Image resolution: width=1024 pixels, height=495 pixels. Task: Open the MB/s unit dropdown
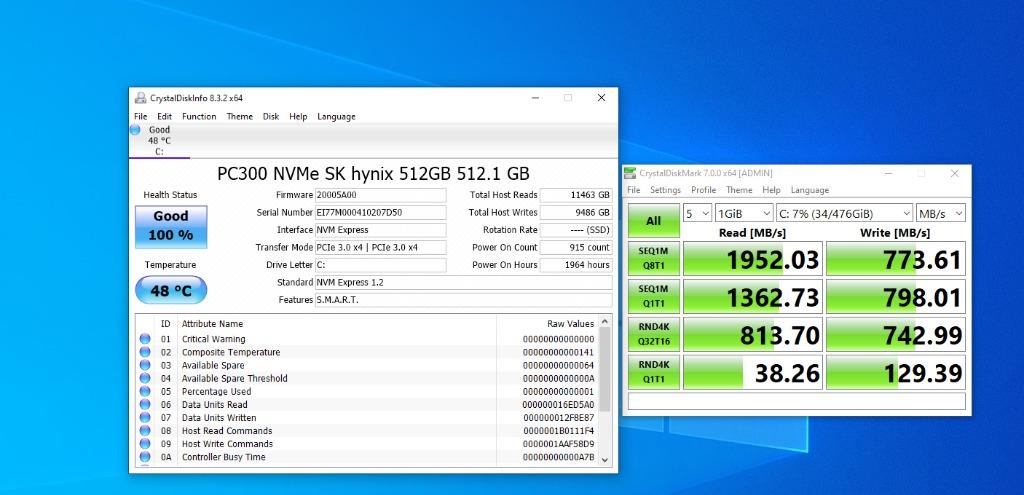(x=941, y=214)
